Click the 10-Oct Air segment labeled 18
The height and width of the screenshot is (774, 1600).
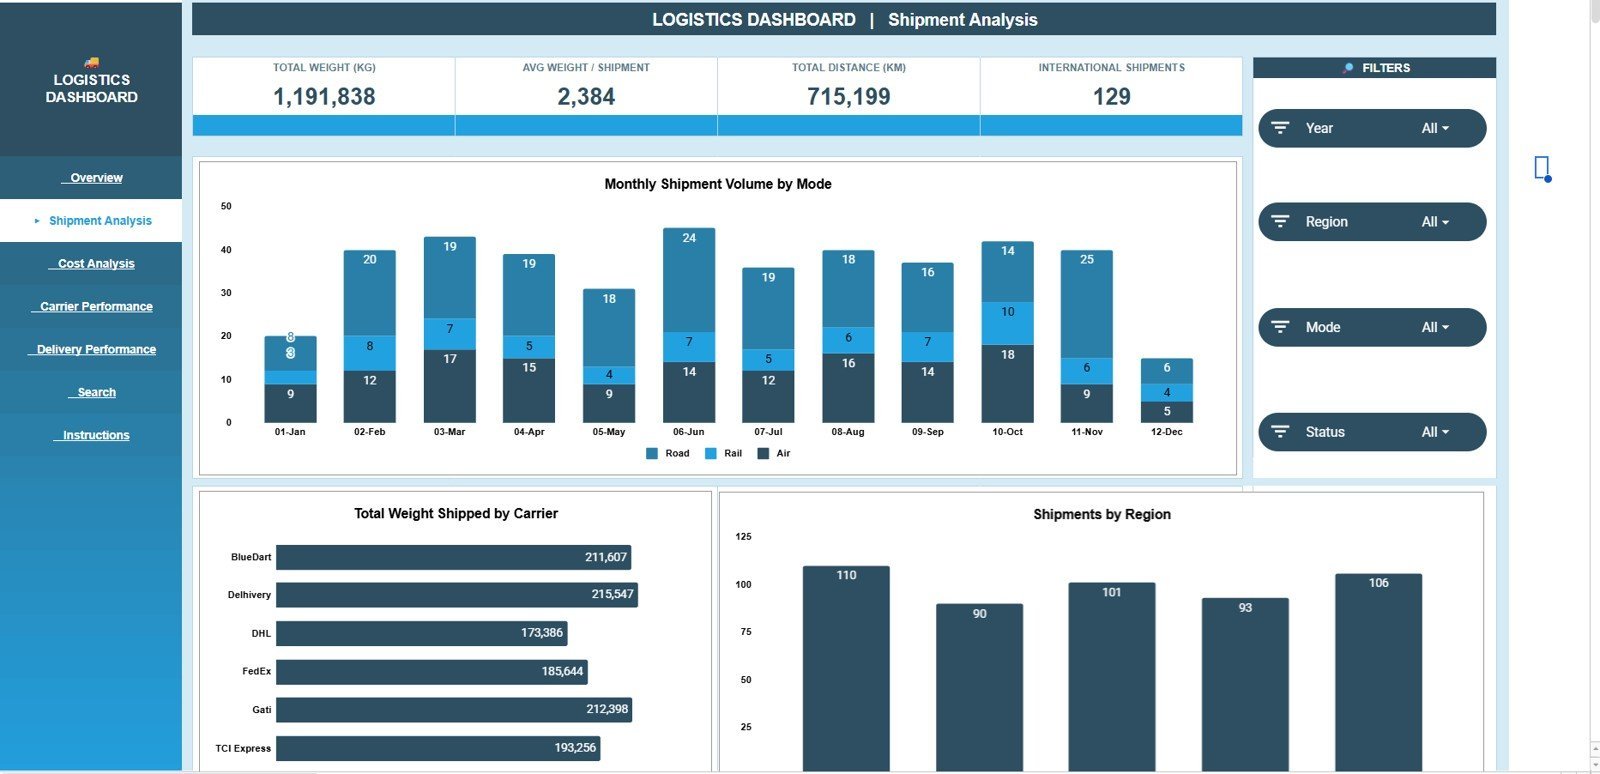point(1007,384)
